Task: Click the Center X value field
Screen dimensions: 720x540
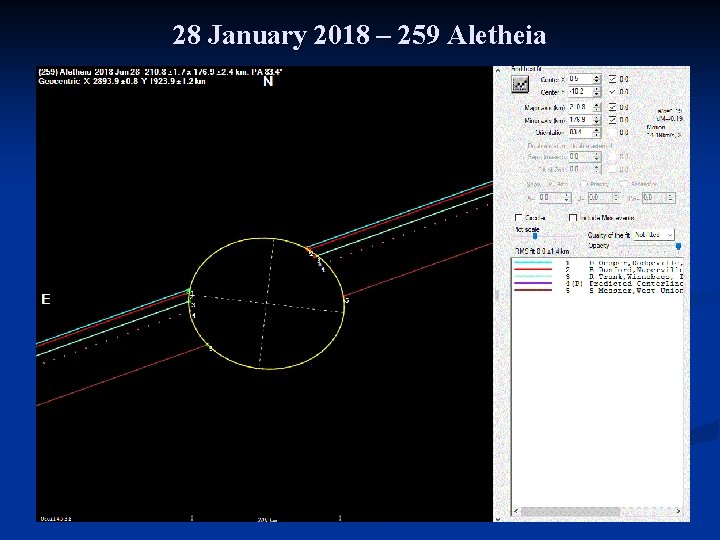Action: pos(580,79)
